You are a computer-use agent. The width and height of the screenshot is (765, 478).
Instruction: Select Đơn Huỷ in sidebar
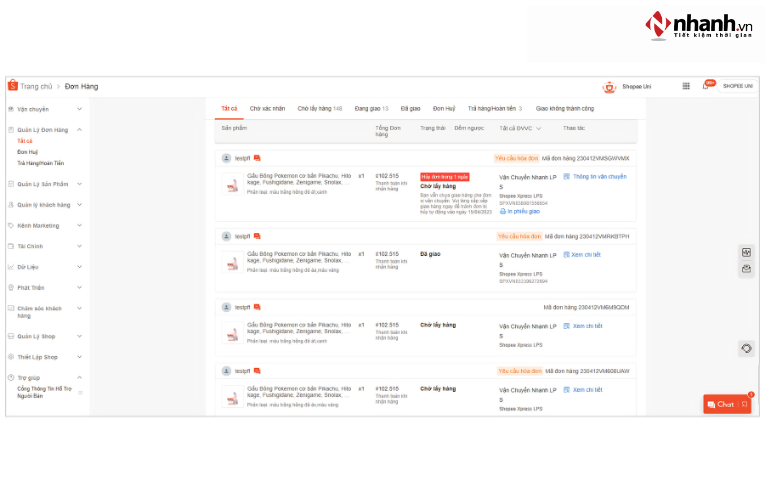27,152
